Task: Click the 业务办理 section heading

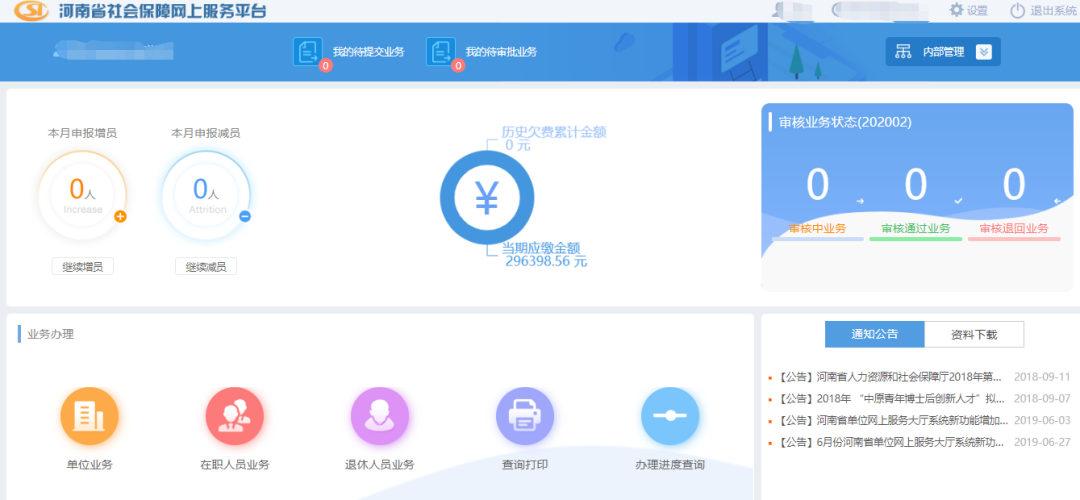Action: tap(50, 335)
